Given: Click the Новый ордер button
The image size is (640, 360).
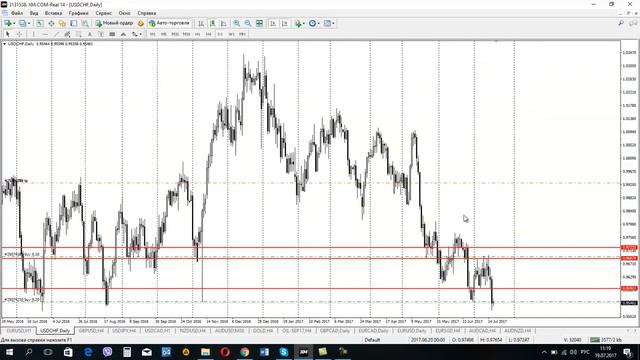Looking at the screenshot, I should point(114,23).
